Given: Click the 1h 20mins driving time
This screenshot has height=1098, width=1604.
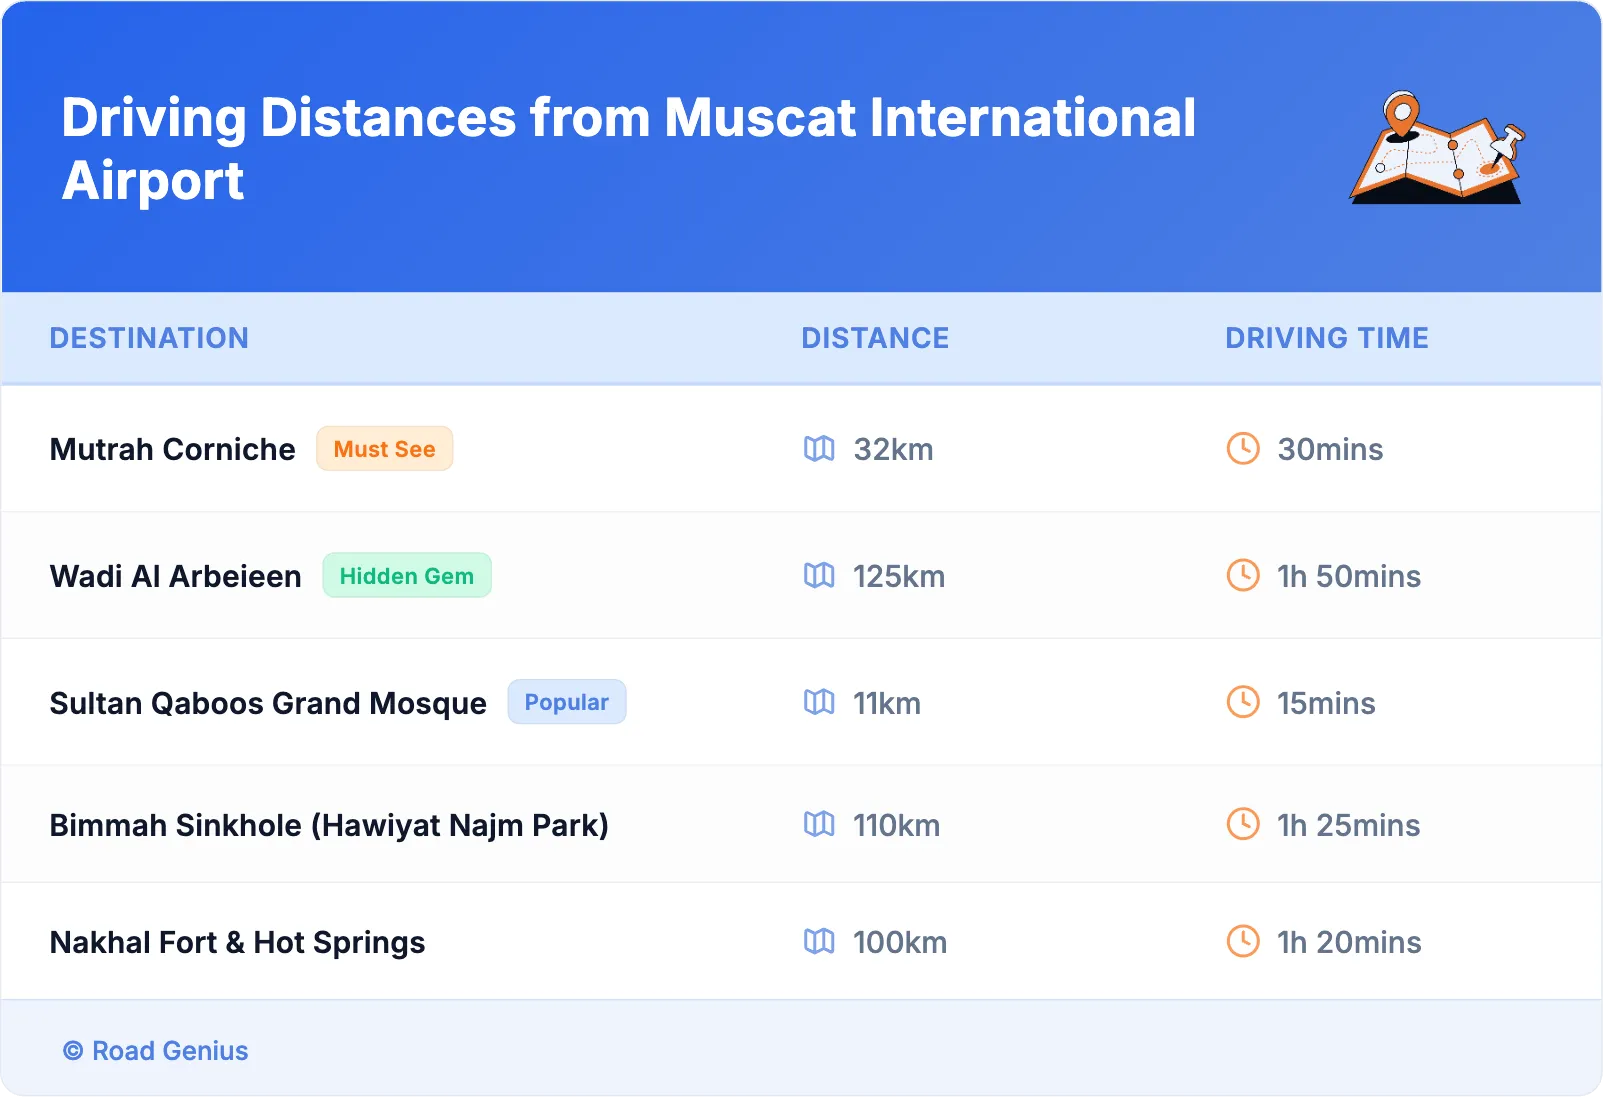Looking at the screenshot, I should point(1349,943).
